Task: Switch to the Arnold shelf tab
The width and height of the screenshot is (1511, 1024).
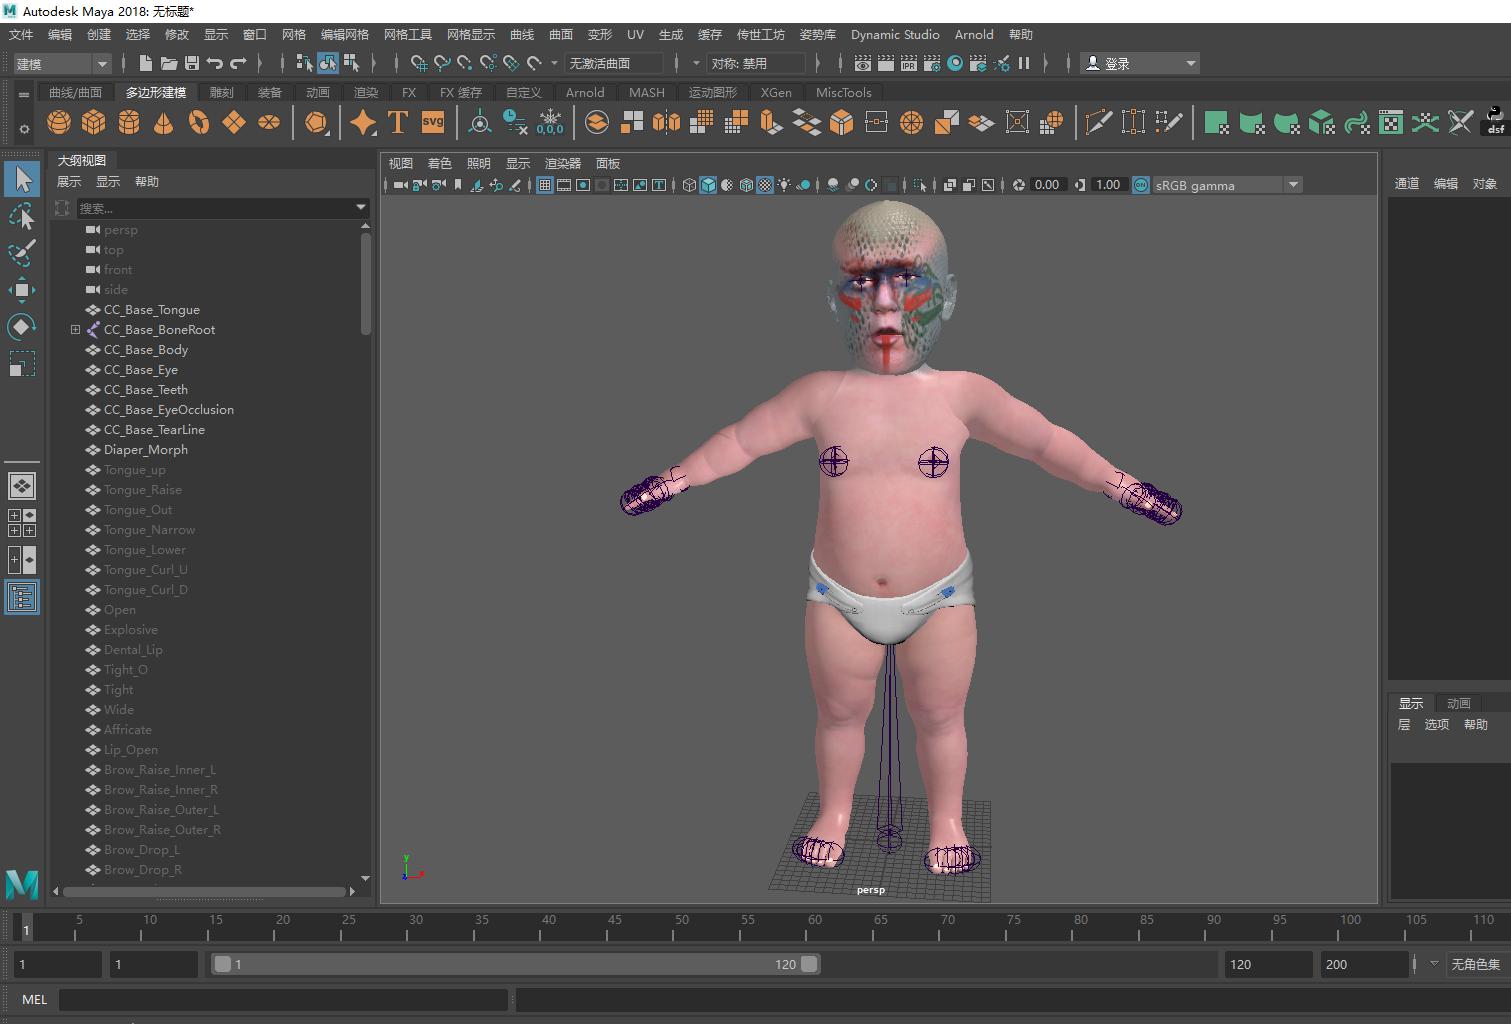Action: point(585,92)
